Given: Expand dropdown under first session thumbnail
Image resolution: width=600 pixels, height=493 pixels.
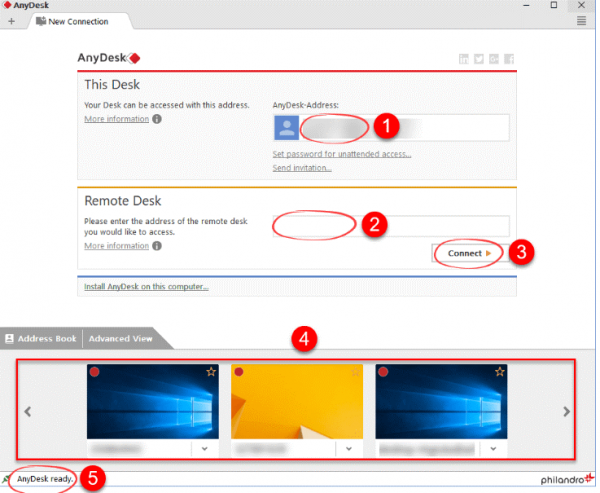Looking at the screenshot, I should [205, 449].
